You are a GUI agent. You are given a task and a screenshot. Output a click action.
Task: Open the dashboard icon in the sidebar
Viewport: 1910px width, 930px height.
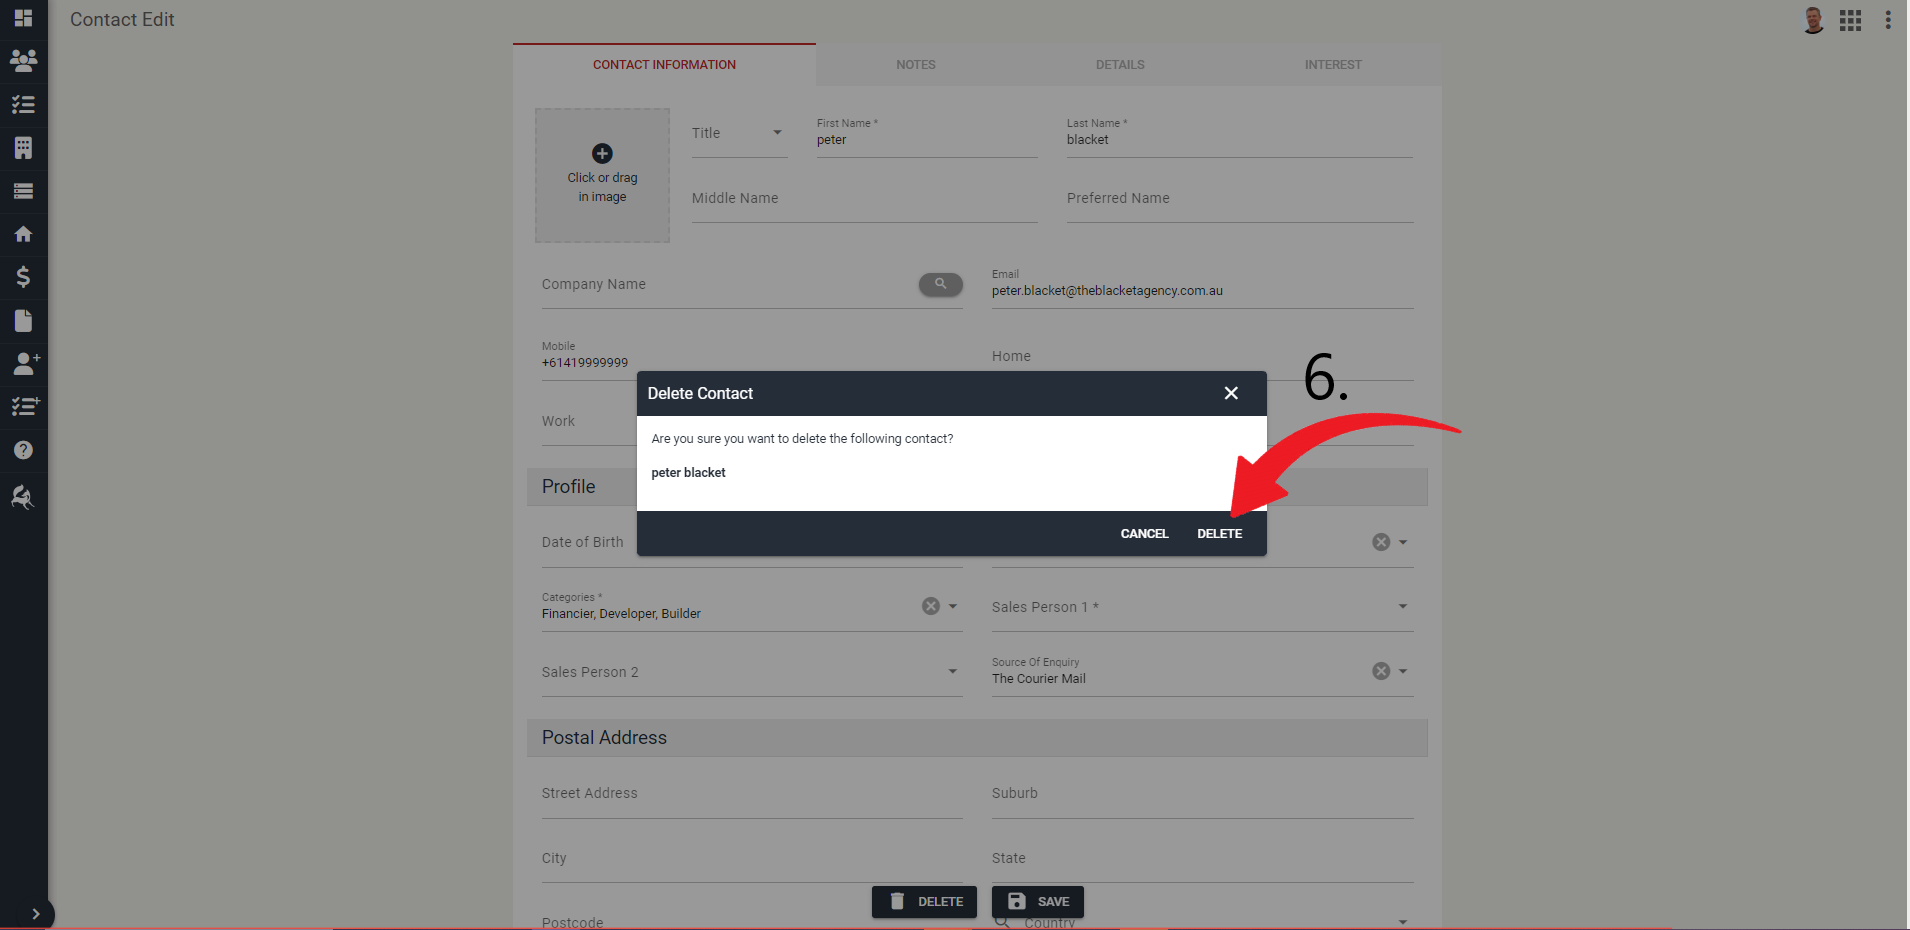tap(22, 18)
